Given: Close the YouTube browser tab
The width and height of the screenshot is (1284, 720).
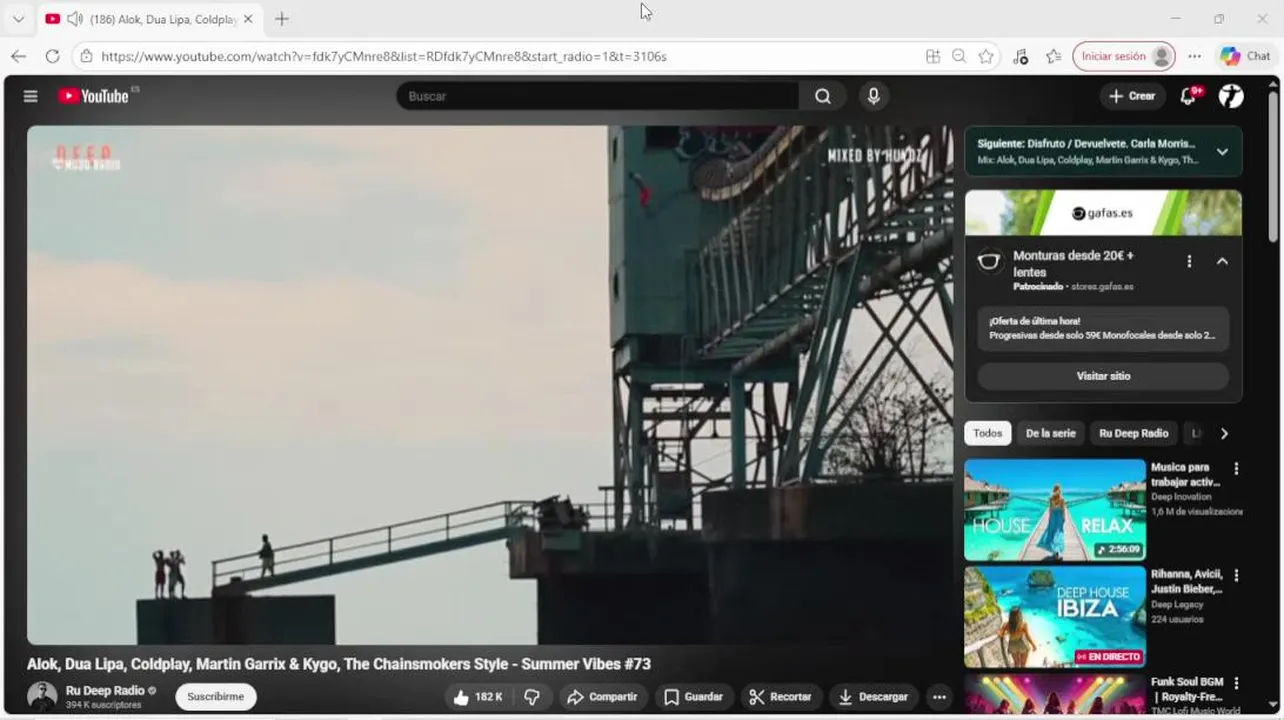Looking at the screenshot, I should (248, 19).
